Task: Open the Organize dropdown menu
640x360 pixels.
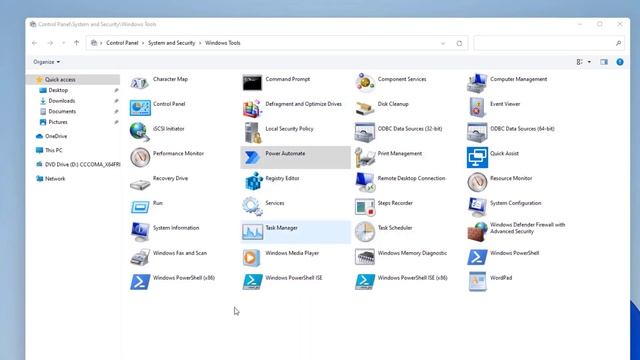Action: pyautogui.click(x=47, y=62)
